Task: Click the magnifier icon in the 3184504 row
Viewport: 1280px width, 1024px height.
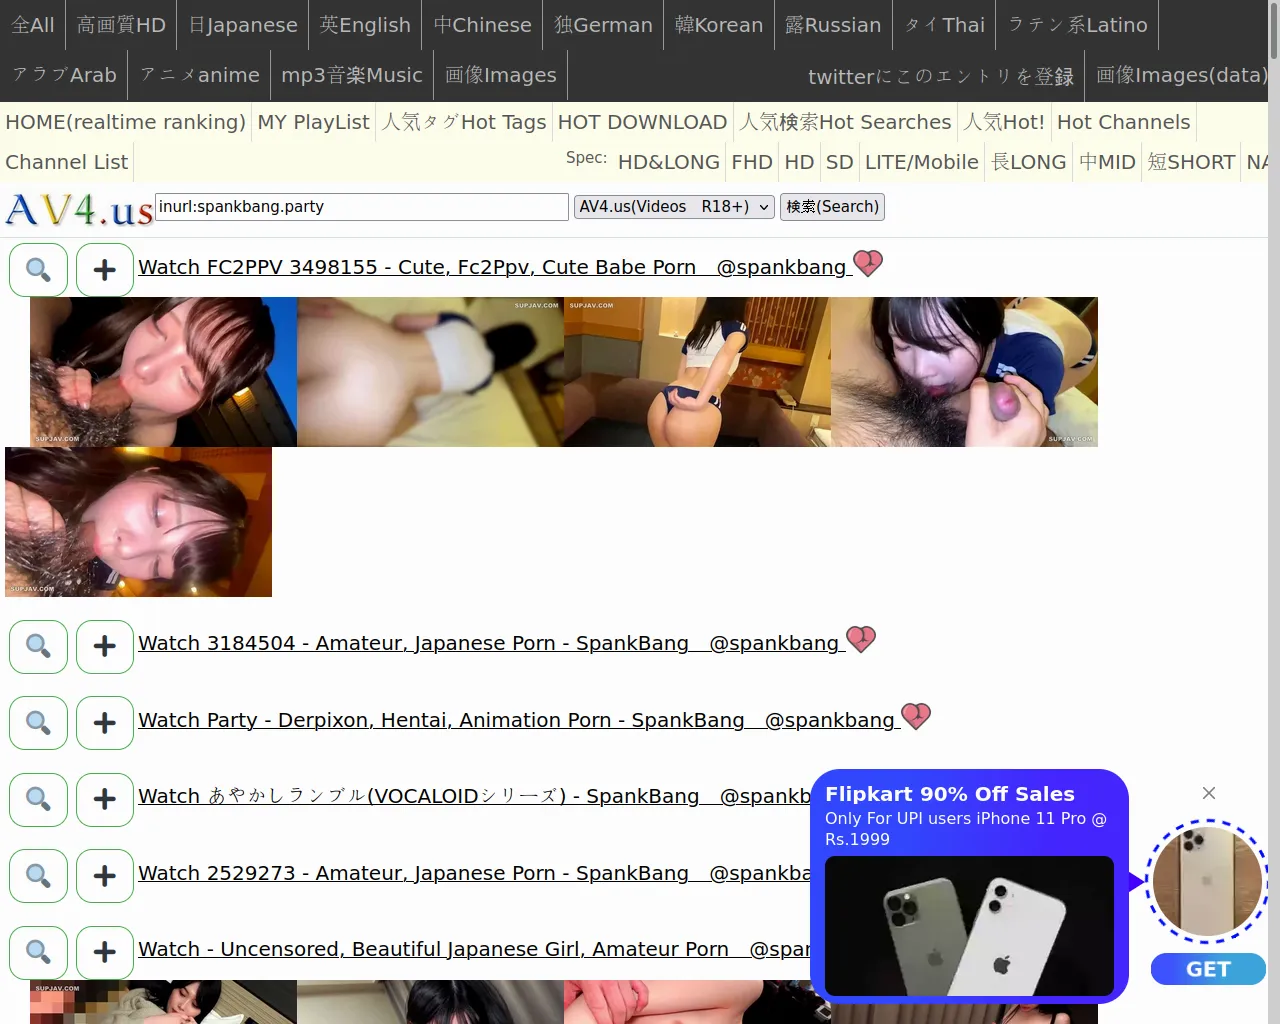Action: (x=38, y=646)
